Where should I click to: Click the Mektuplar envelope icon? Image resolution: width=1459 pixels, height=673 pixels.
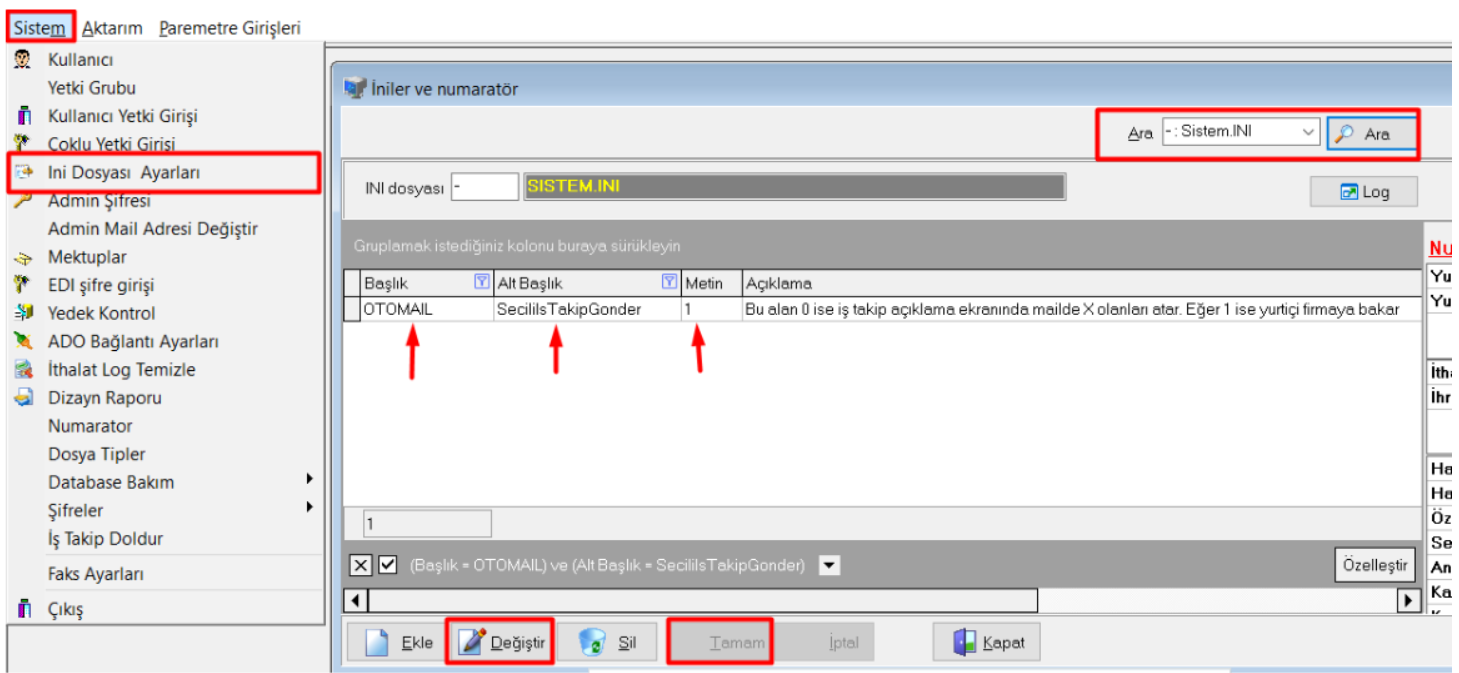[x=23, y=258]
